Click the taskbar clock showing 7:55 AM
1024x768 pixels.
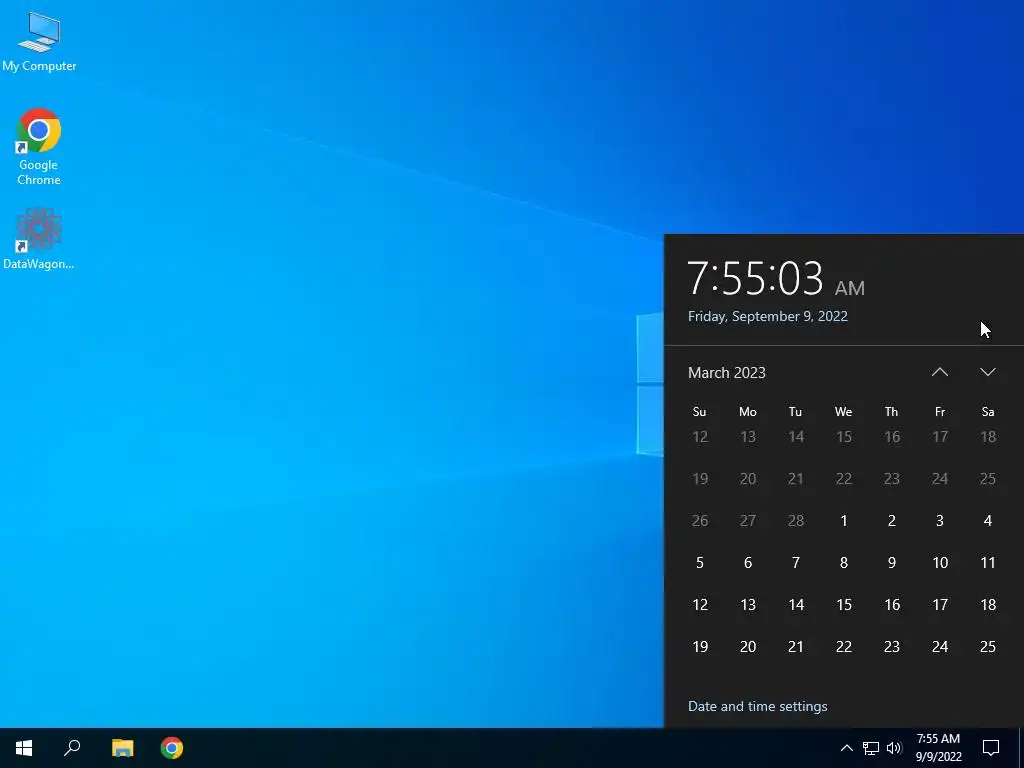[938, 748]
